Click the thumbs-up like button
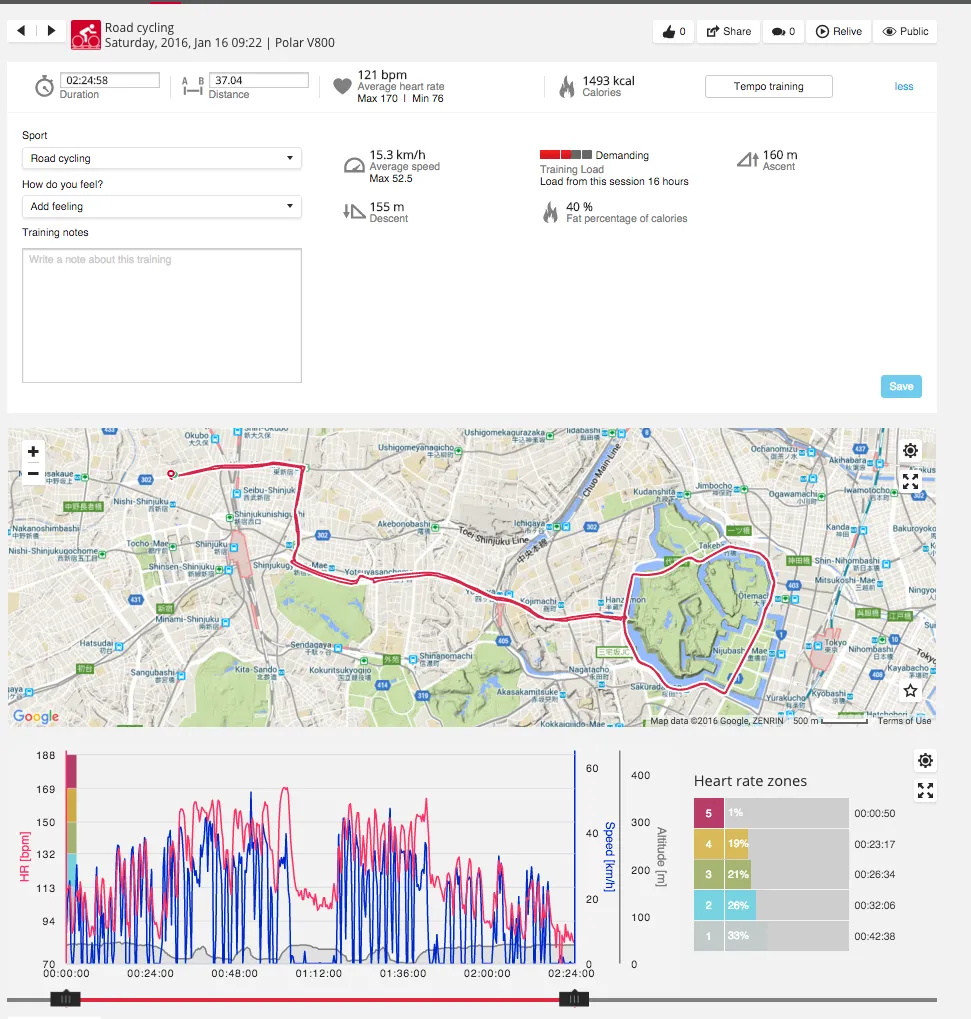Viewport: 971px width, 1019px height. click(x=673, y=32)
